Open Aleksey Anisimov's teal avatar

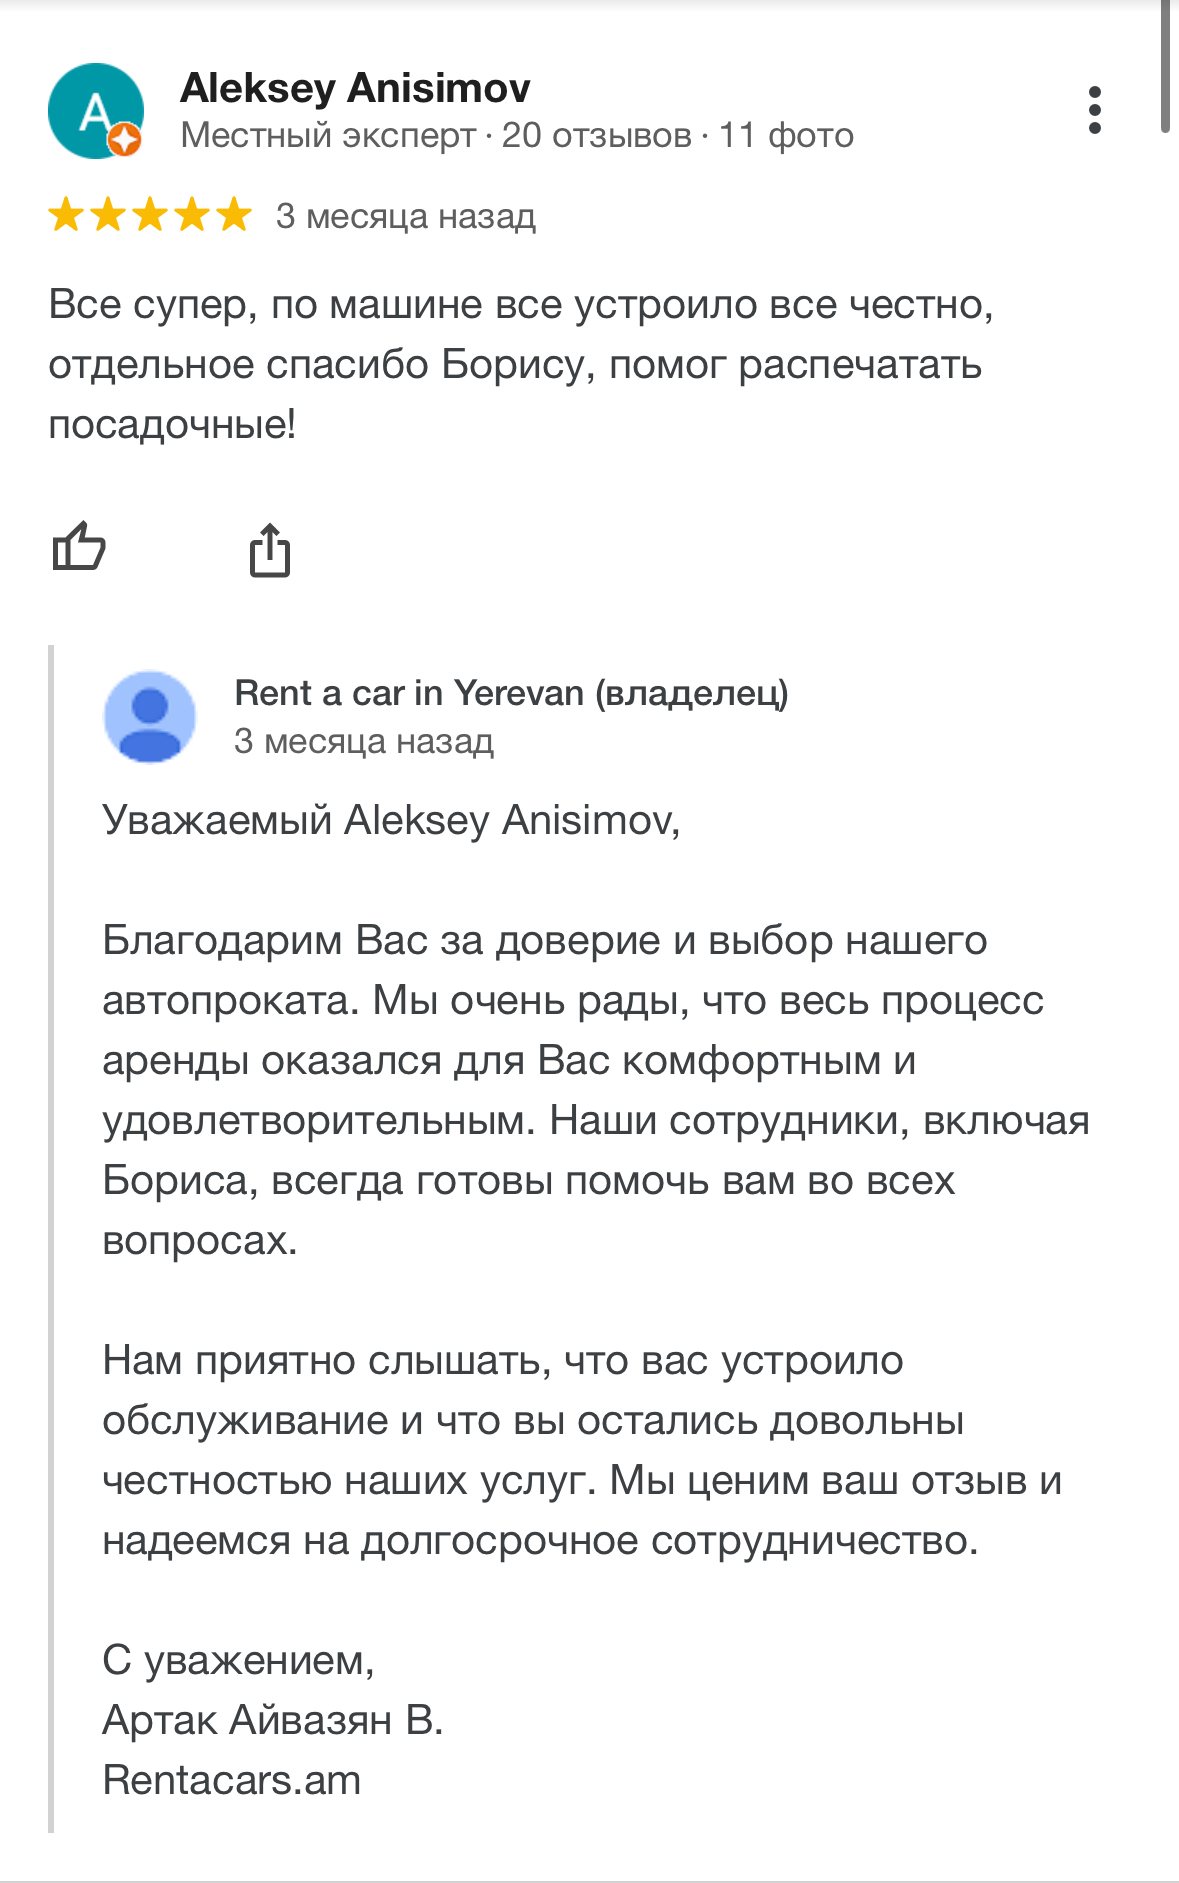(96, 111)
